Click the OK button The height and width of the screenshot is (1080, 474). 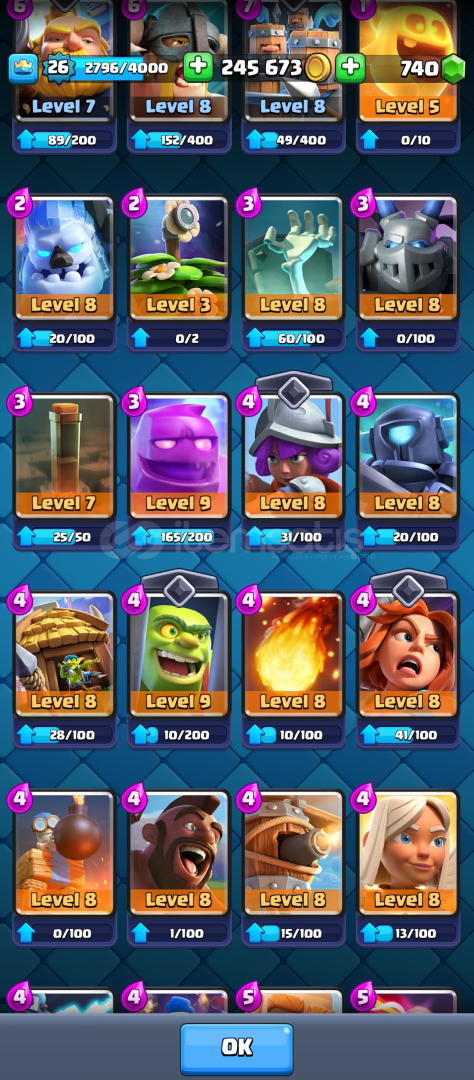[x=237, y=1047]
